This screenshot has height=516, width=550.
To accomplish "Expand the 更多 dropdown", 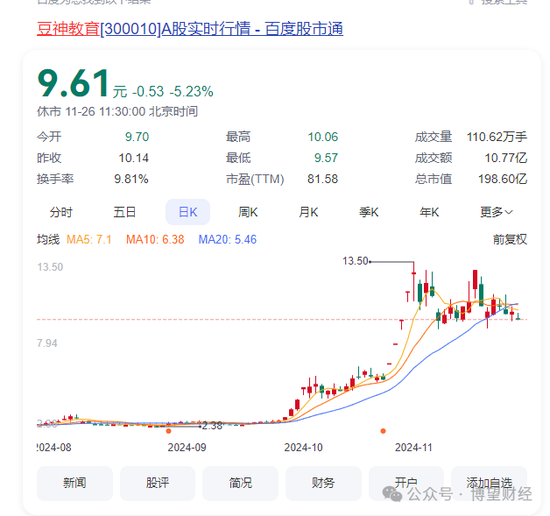I will (496, 212).
